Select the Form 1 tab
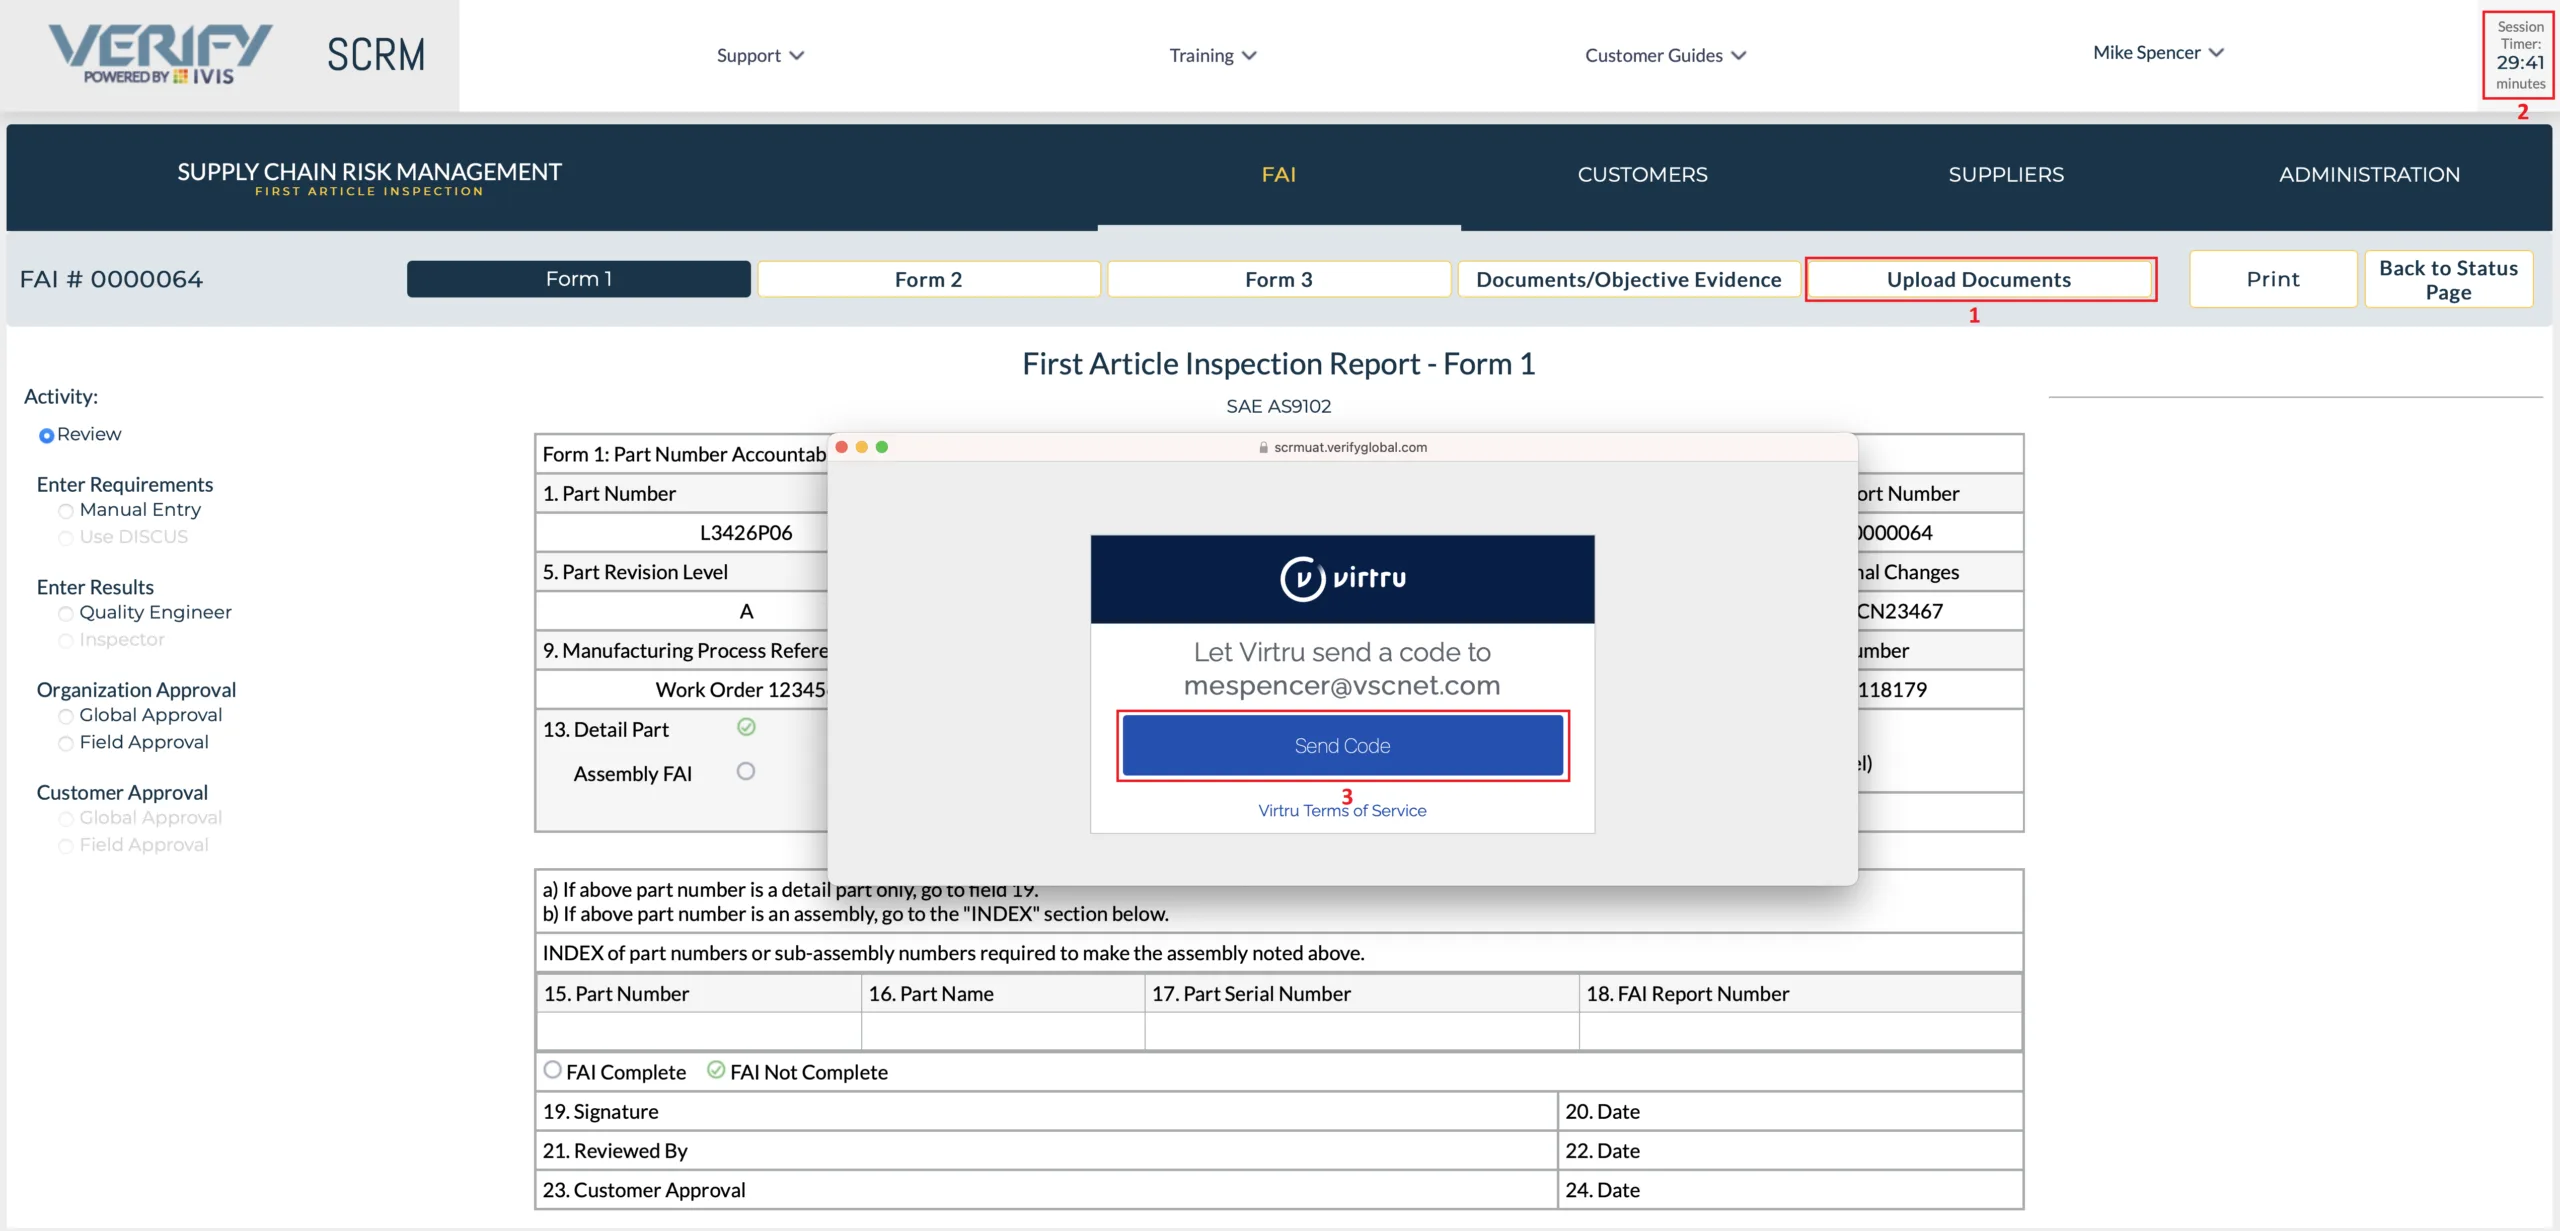The image size is (2560, 1231). pos(579,279)
